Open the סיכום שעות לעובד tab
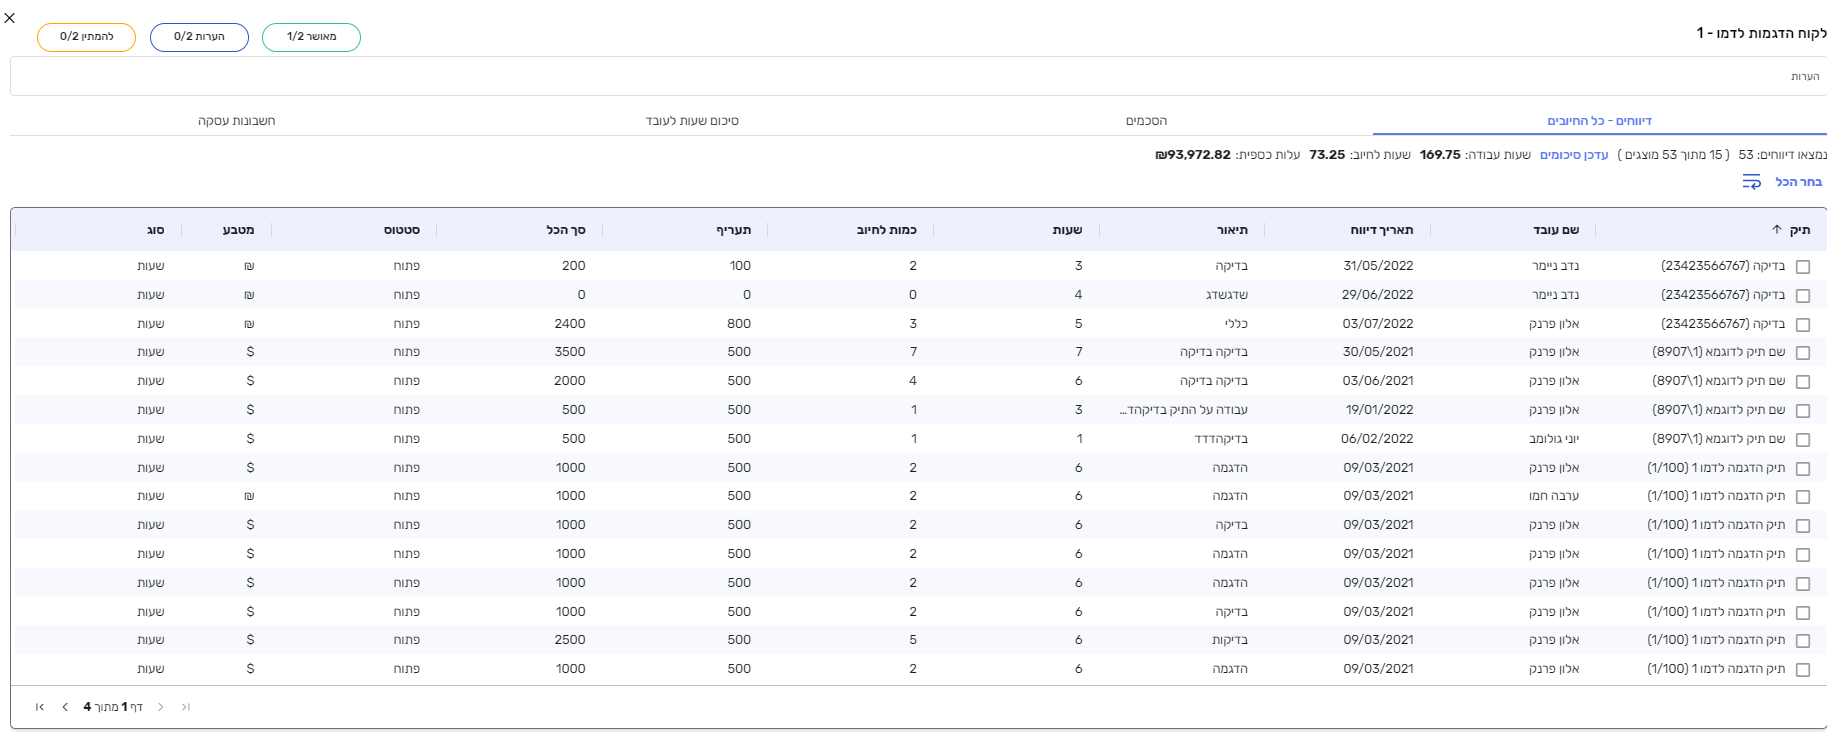Viewport: 1827px width, 732px height. pyautogui.click(x=692, y=121)
